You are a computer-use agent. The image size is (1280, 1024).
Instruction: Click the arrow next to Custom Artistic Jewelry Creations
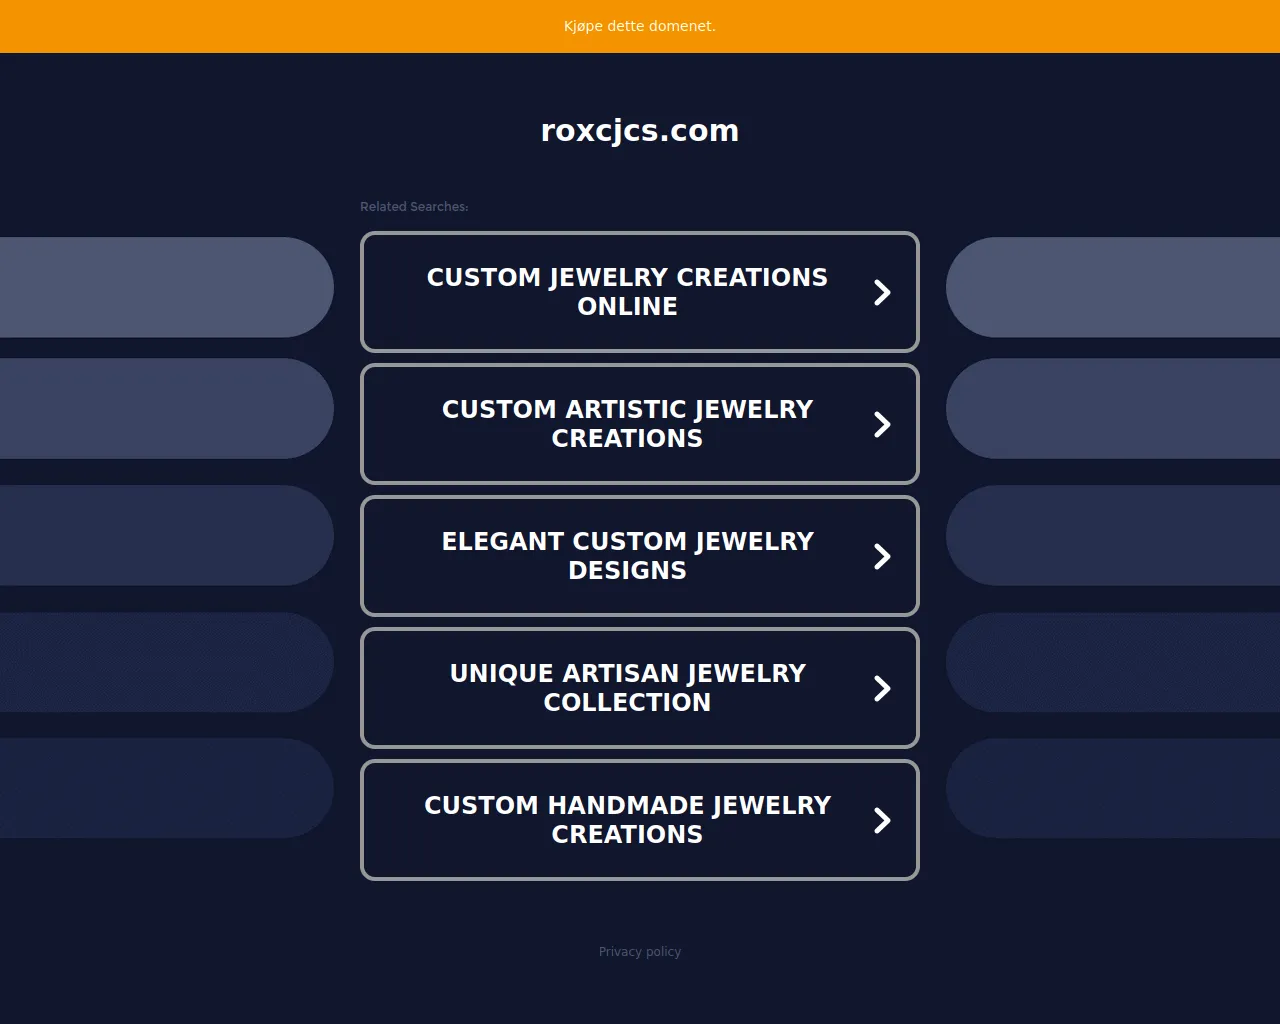(882, 424)
